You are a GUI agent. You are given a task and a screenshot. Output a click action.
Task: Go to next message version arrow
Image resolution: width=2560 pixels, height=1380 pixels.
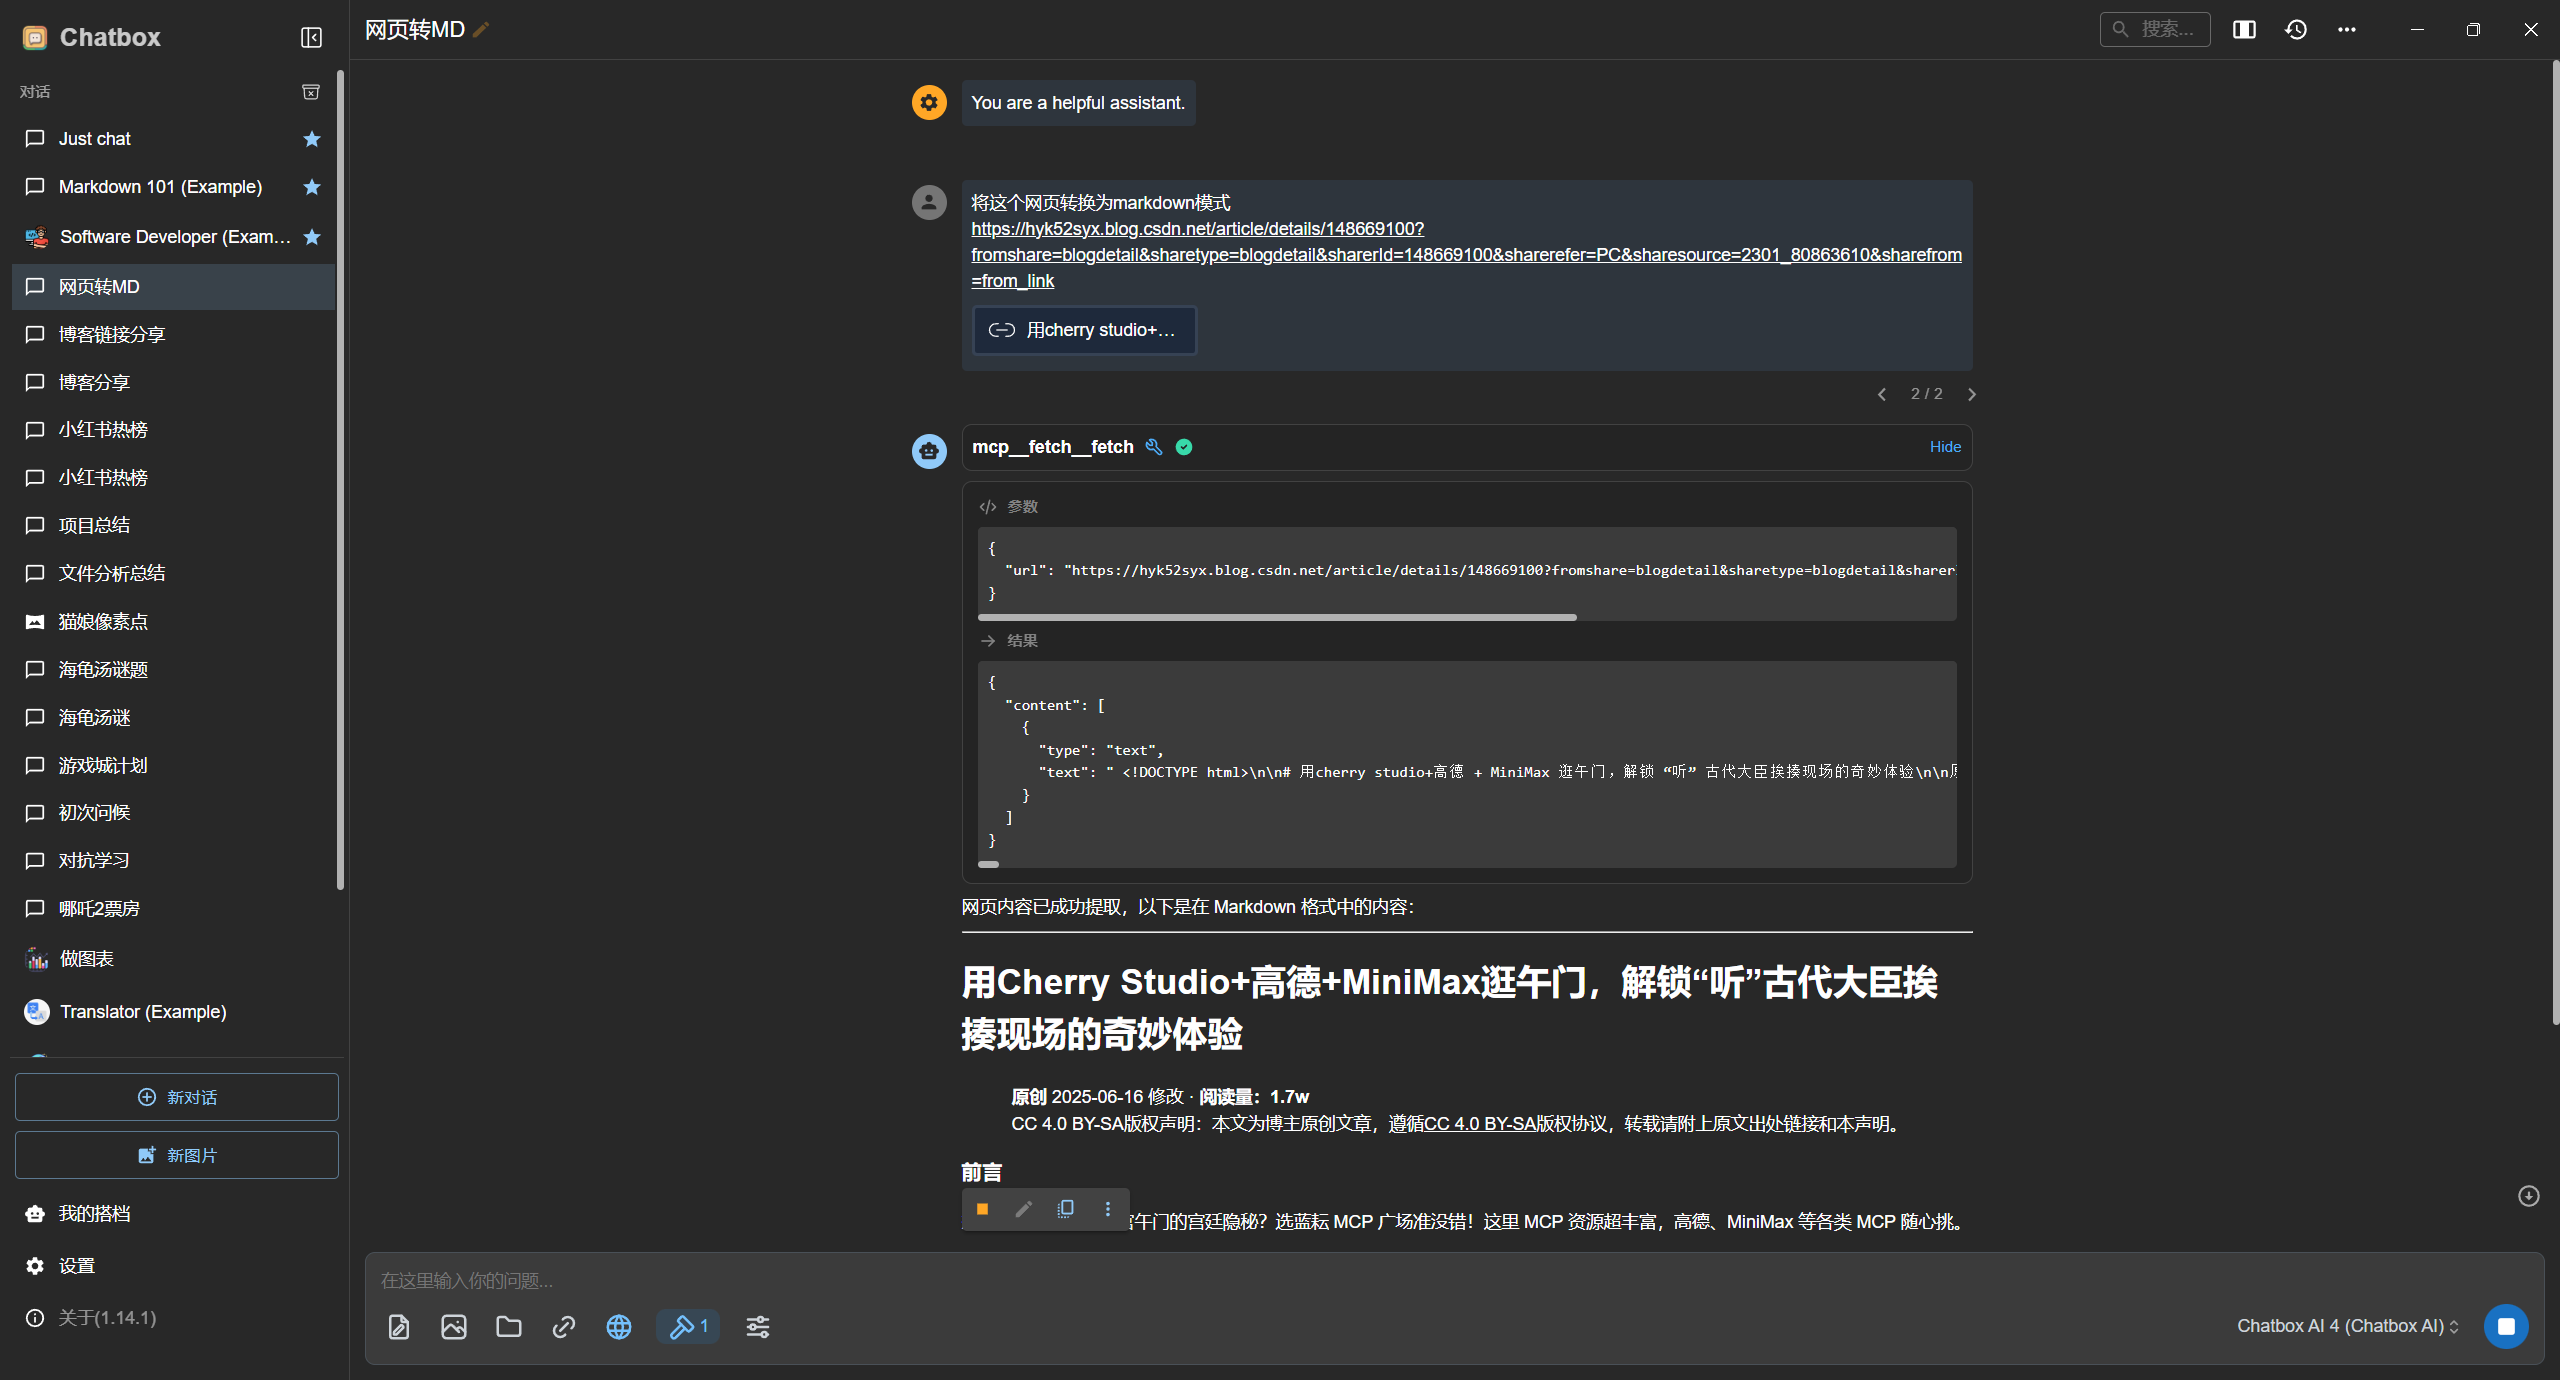tap(1971, 394)
